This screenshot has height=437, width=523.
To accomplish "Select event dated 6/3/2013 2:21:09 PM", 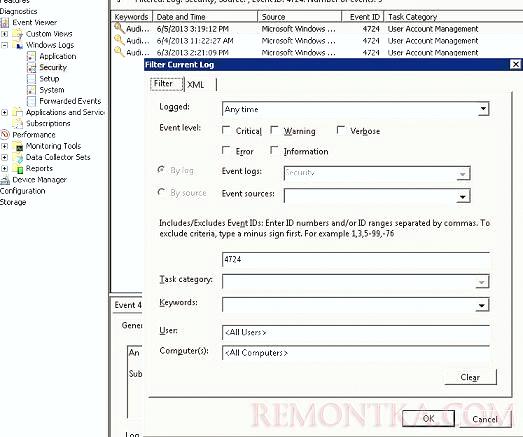I will click(x=317, y=52).
